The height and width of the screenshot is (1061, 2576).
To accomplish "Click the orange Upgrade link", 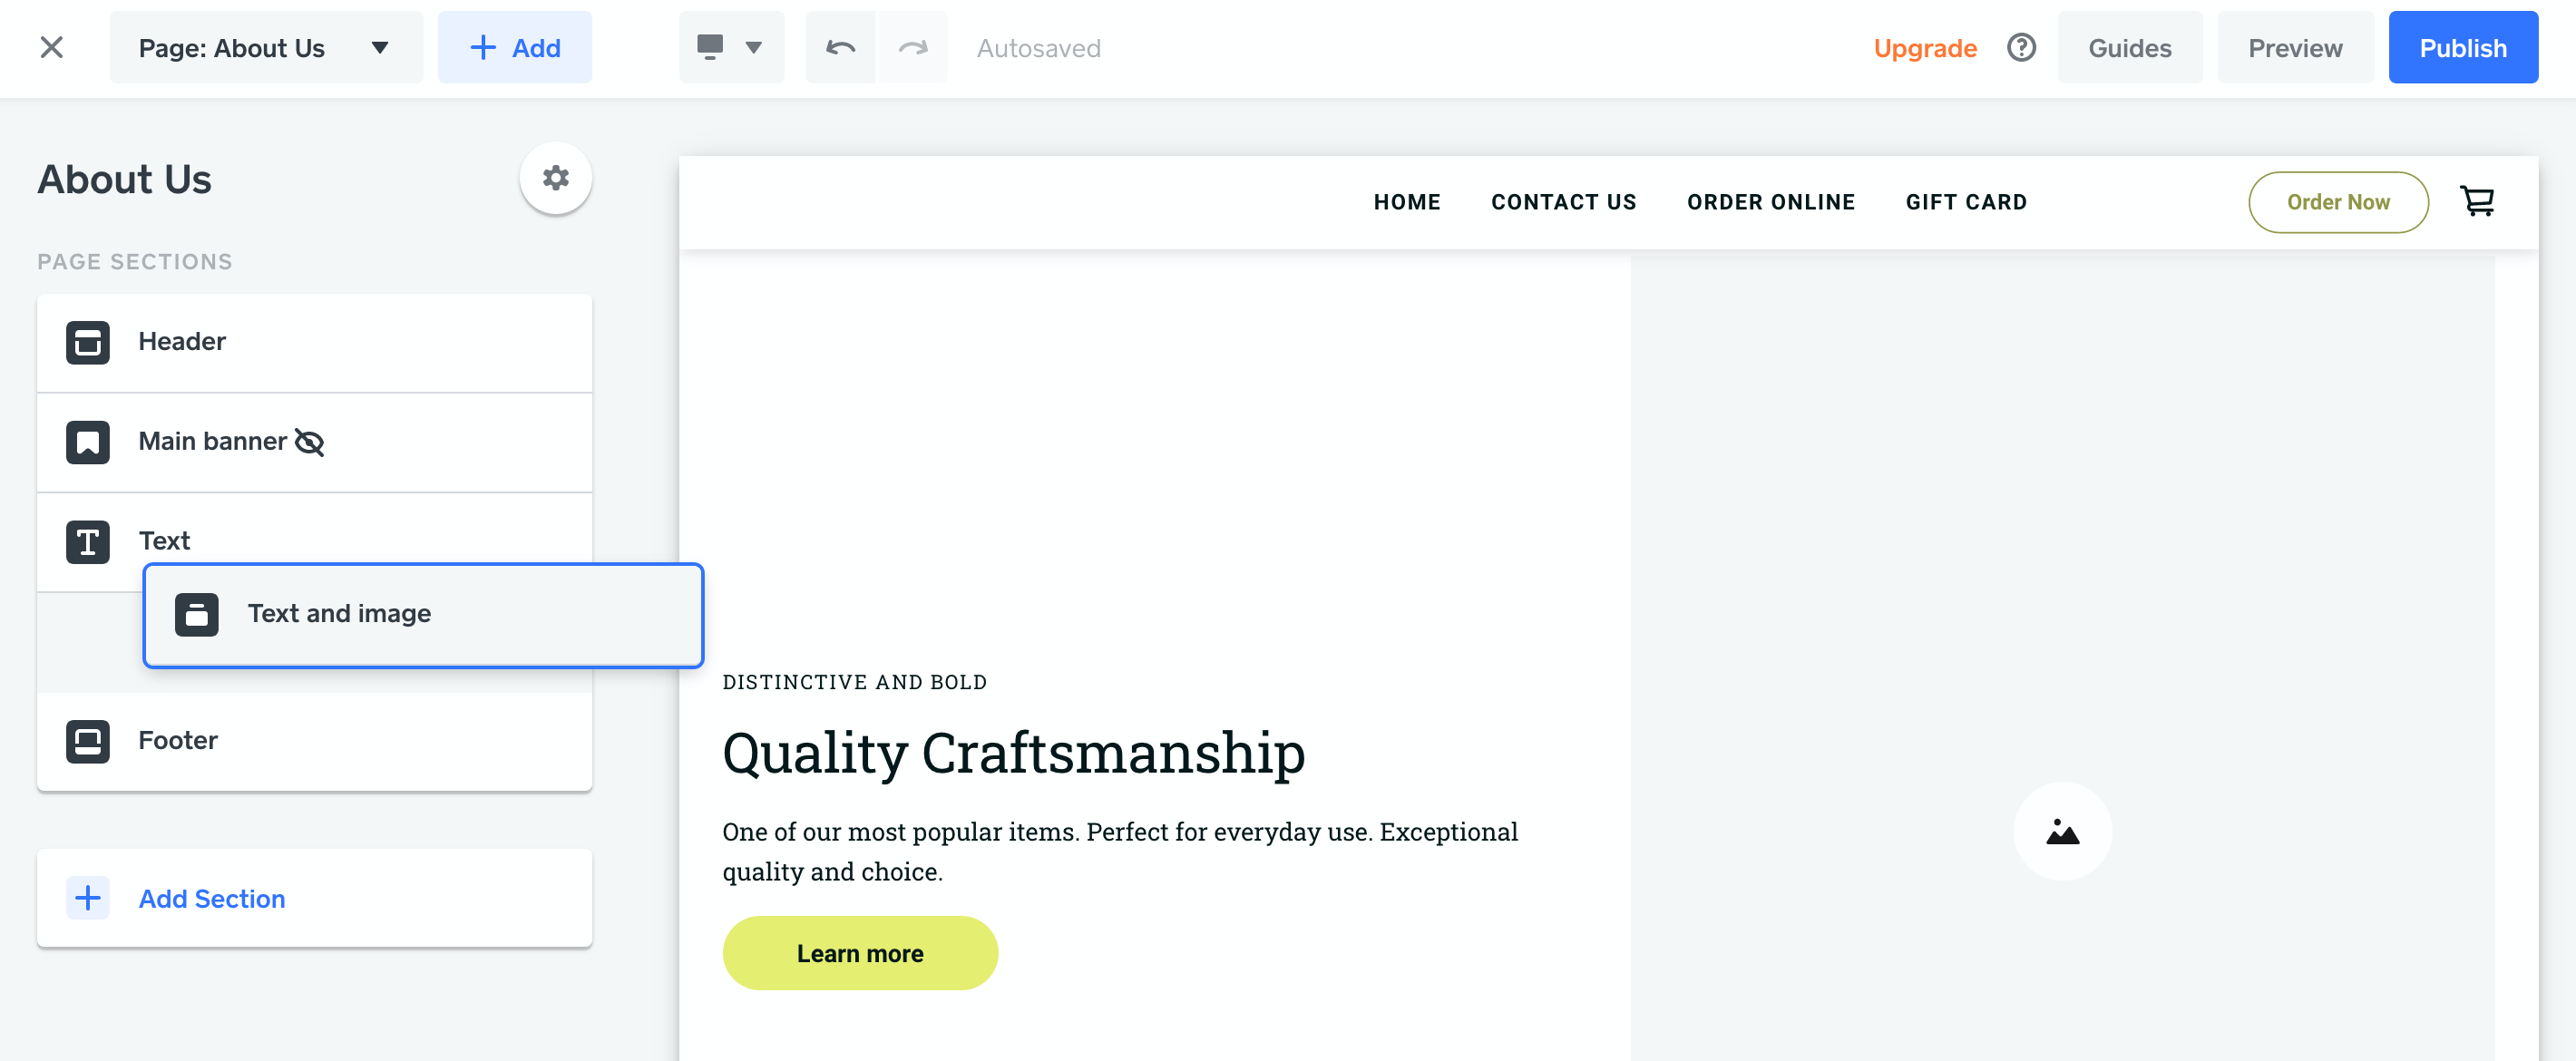I will [x=1924, y=47].
